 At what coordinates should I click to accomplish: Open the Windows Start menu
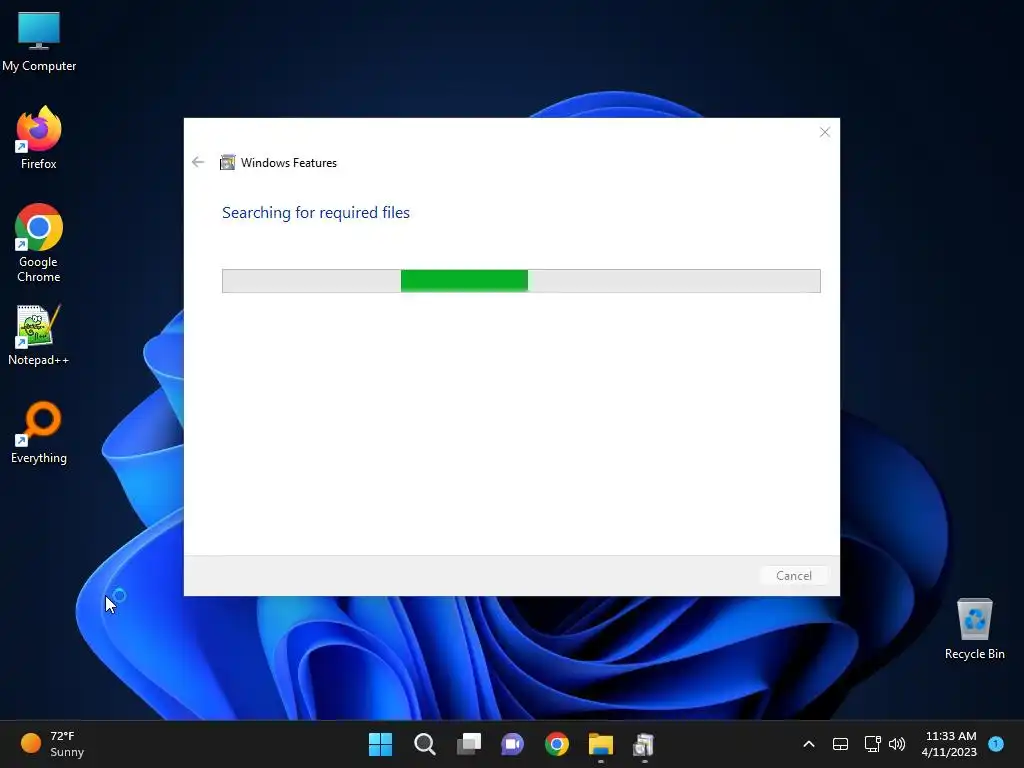[x=381, y=744]
